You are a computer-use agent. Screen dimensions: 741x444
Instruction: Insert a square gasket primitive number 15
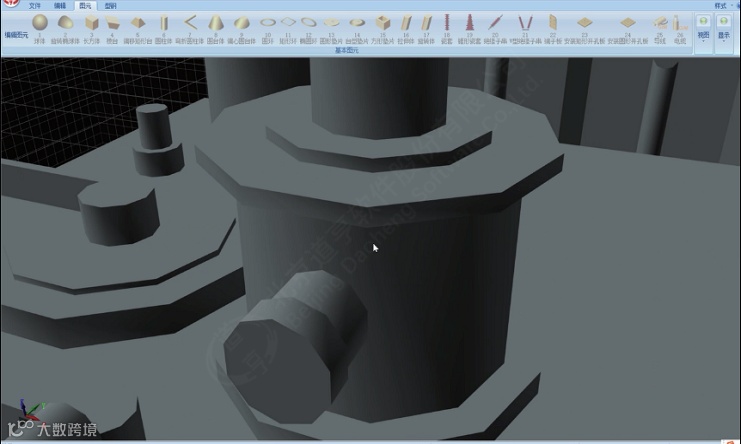pyautogui.click(x=383, y=28)
